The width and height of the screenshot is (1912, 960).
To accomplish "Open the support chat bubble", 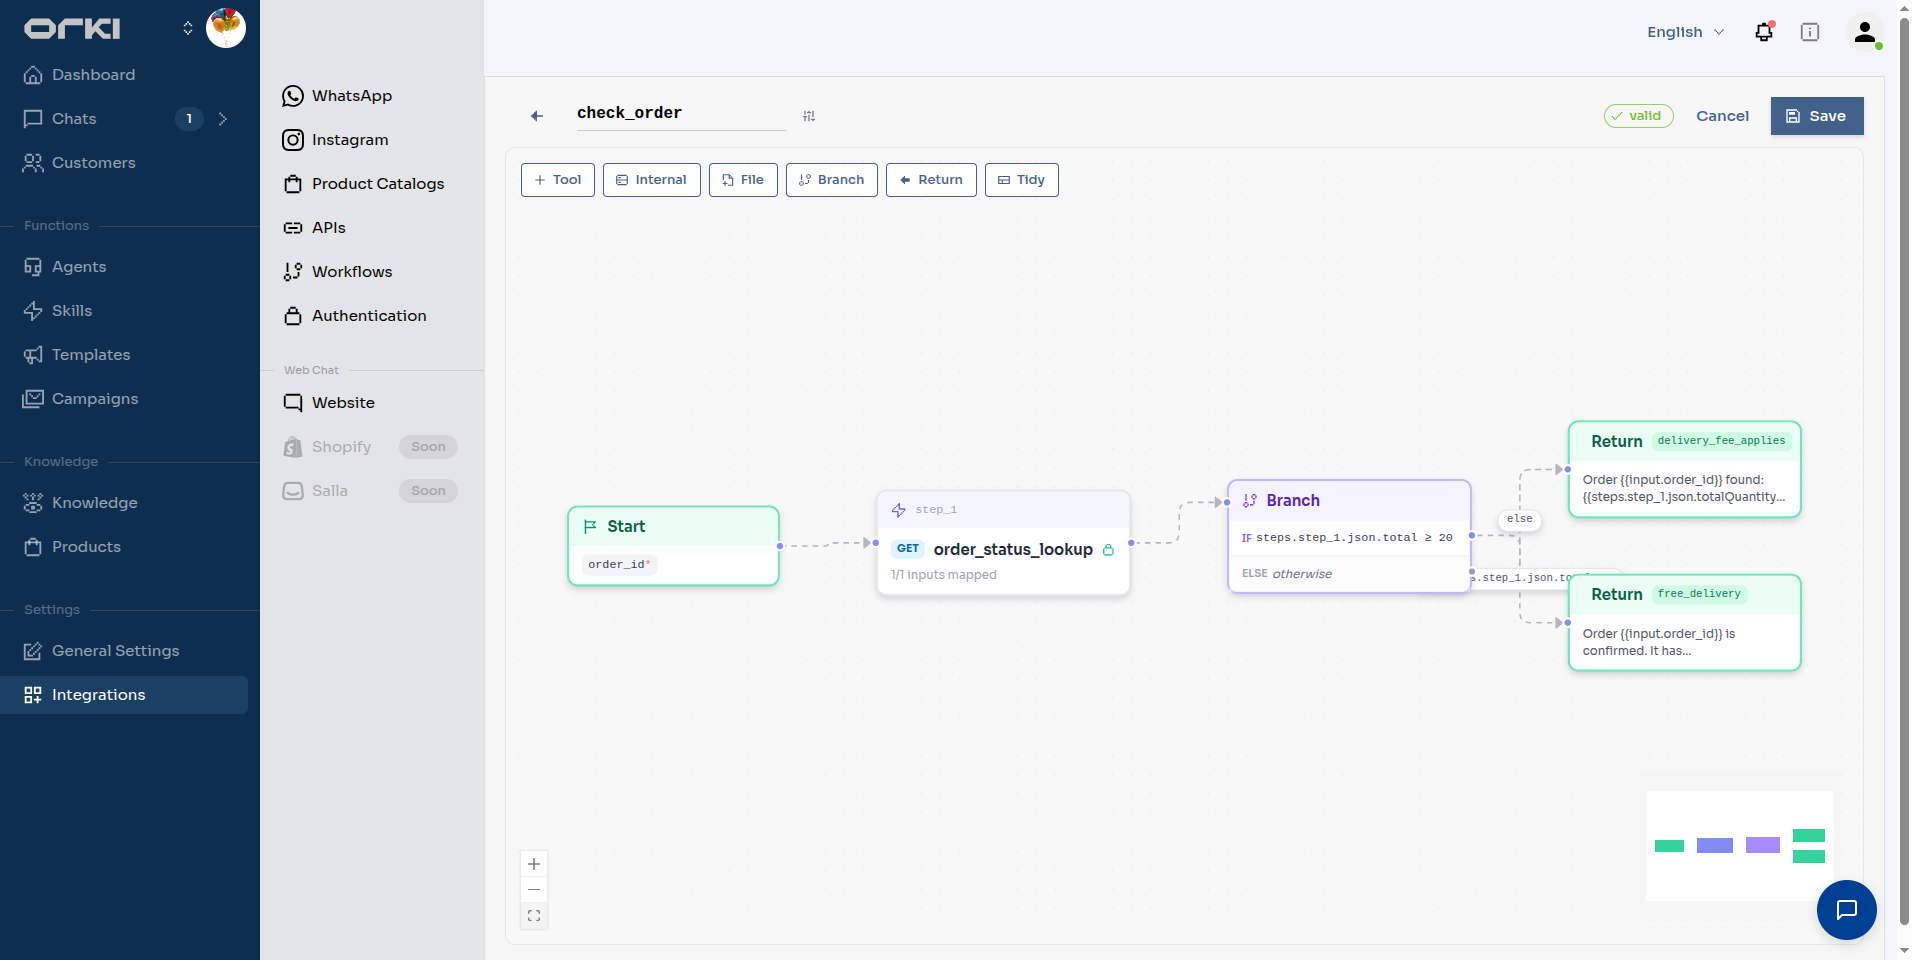I will [1846, 909].
